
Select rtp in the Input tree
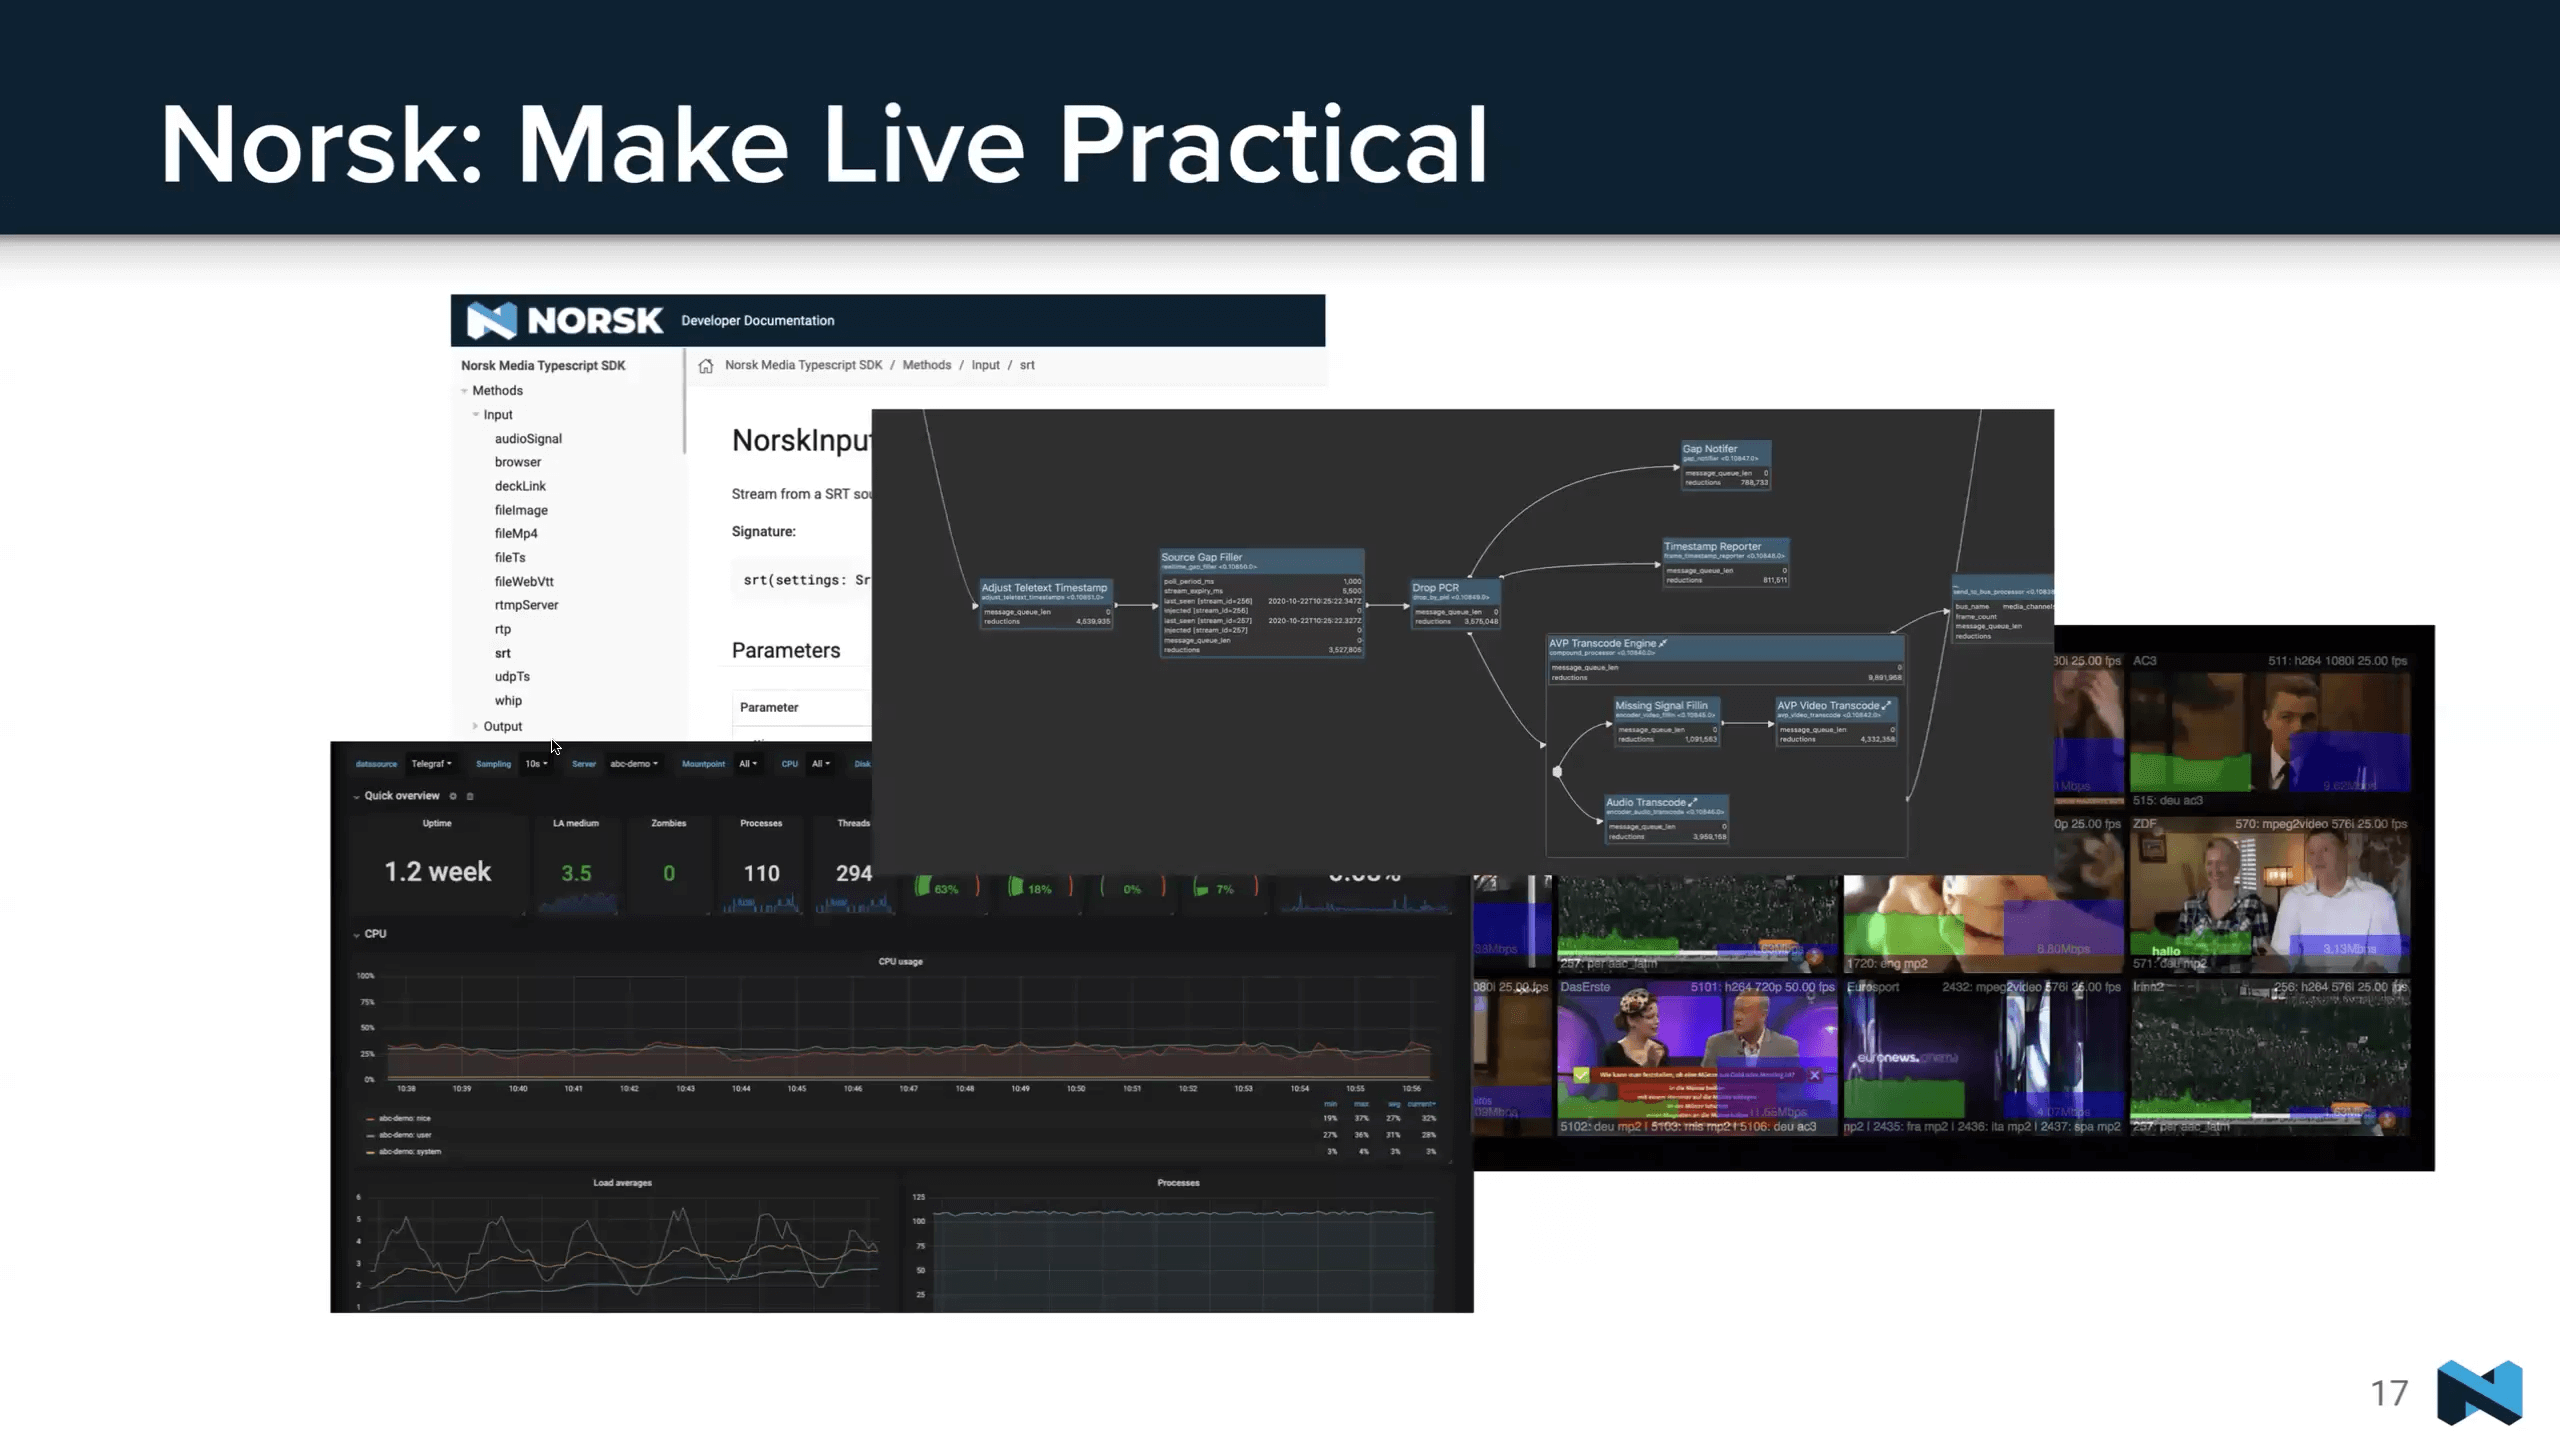pos(503,629)
